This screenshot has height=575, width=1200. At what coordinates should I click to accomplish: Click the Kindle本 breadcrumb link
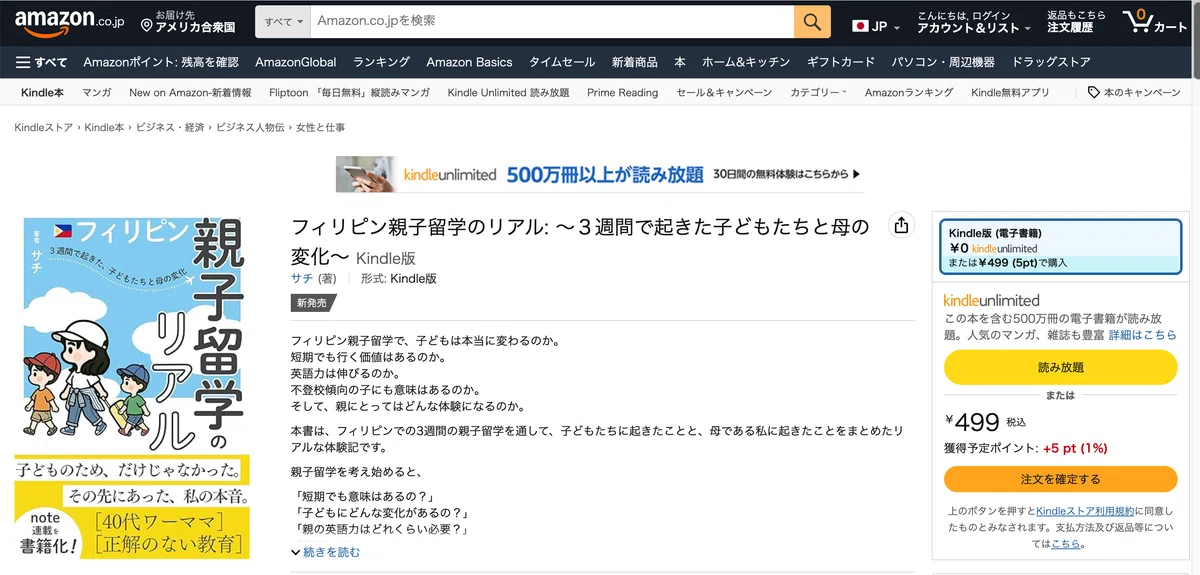pyautogui.click(x=104, y=128)
